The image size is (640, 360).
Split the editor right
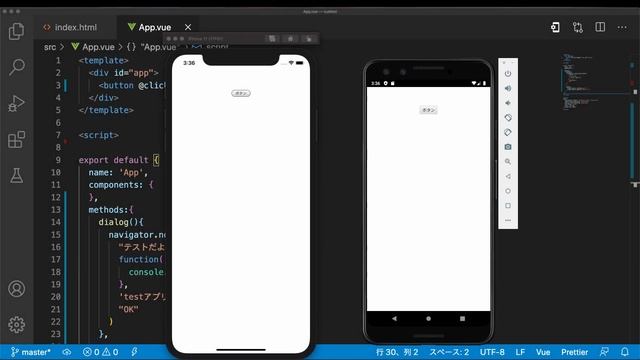coord(600,27)
